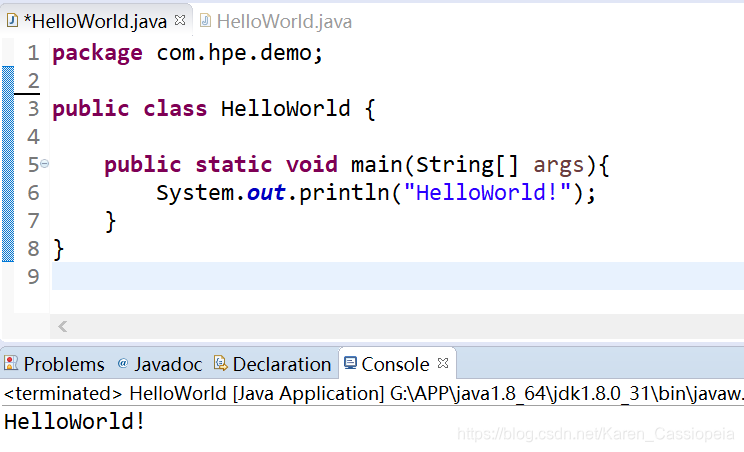This screenshot has height=452, width=744.
Task: Click the HelloWorld! console output line
Action: coord(74,421)
